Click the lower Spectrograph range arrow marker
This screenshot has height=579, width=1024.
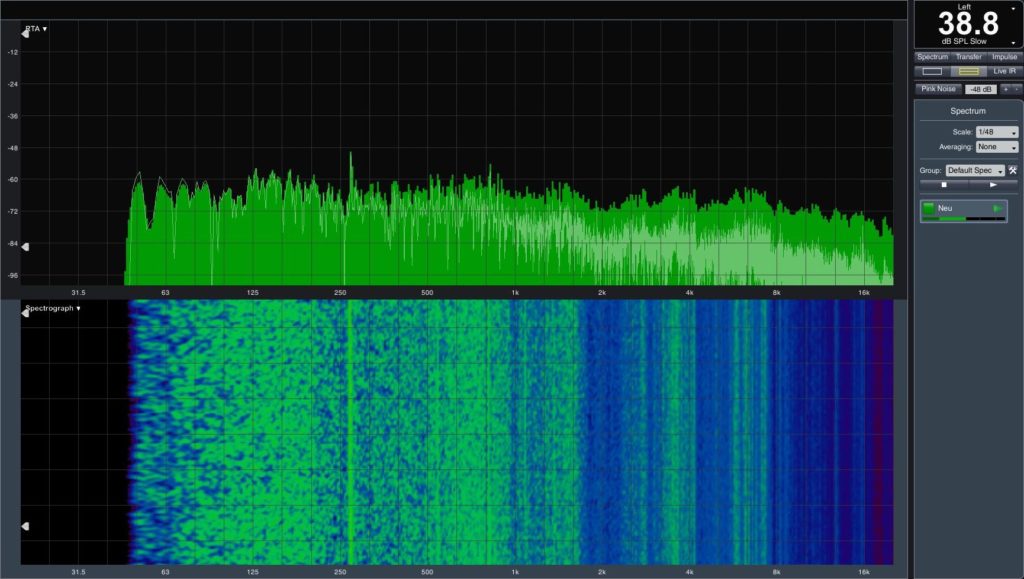[x=25, y=526]
